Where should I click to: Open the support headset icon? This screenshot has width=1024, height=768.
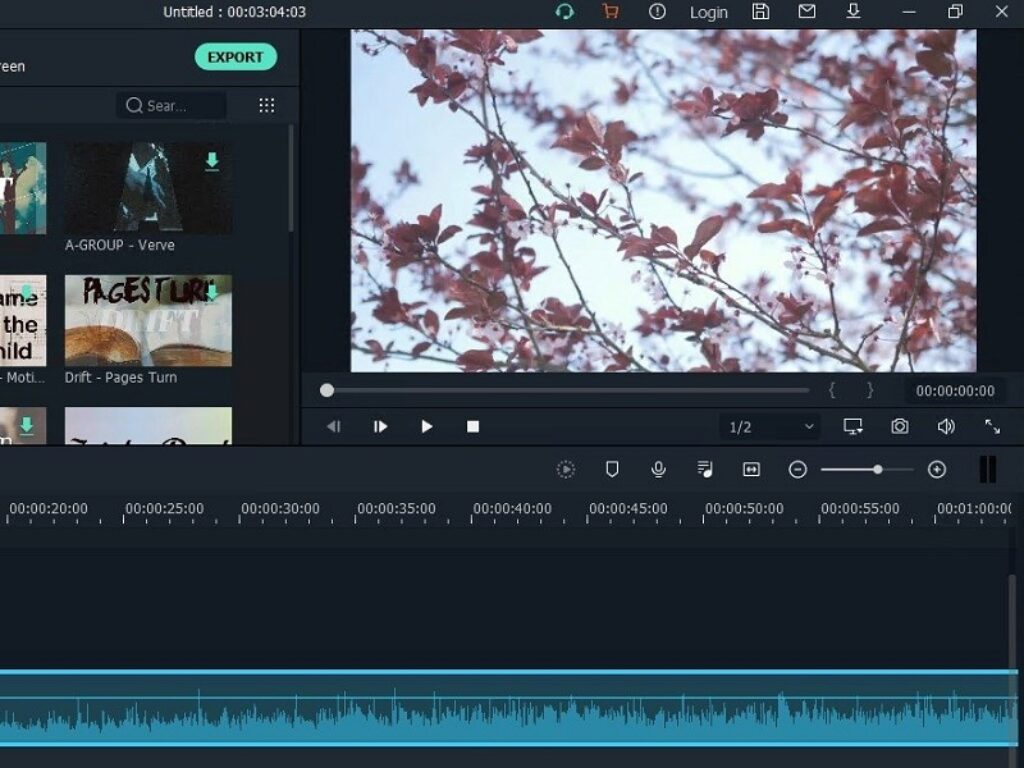(565, 12)
